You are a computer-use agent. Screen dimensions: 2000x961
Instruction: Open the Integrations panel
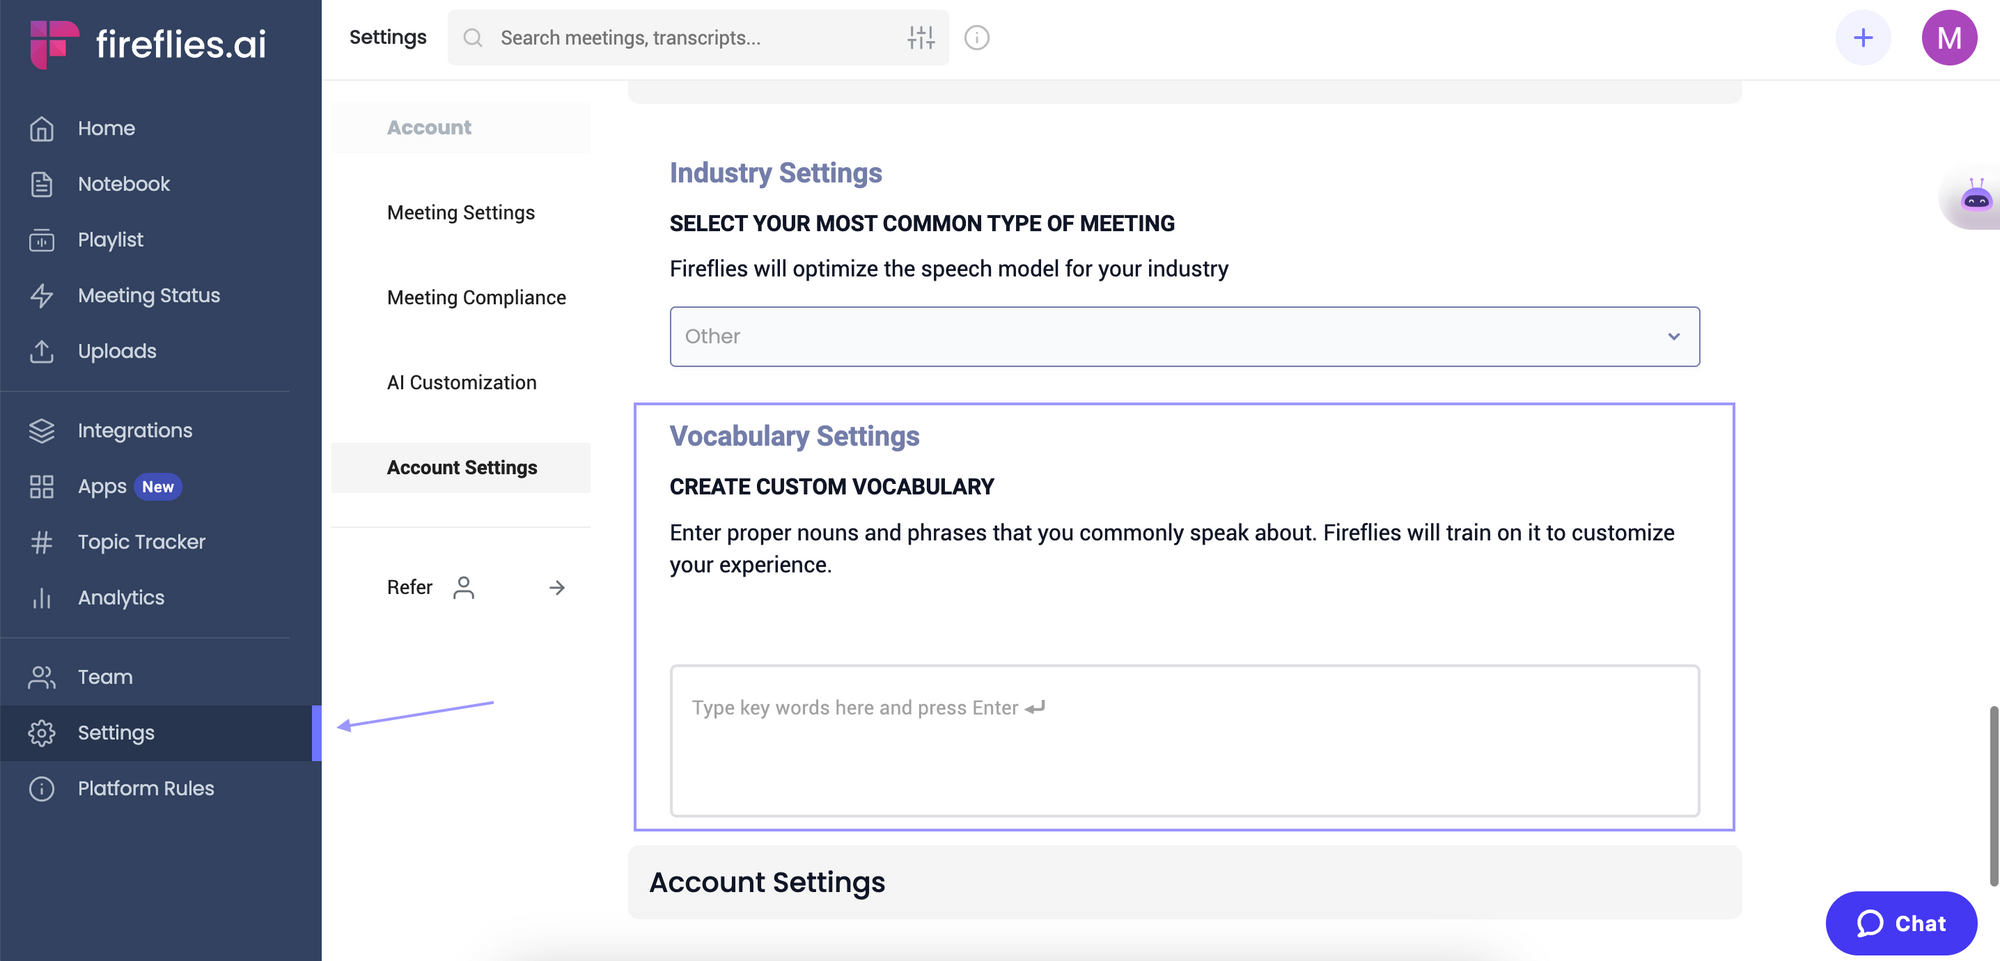coord(135,430)
